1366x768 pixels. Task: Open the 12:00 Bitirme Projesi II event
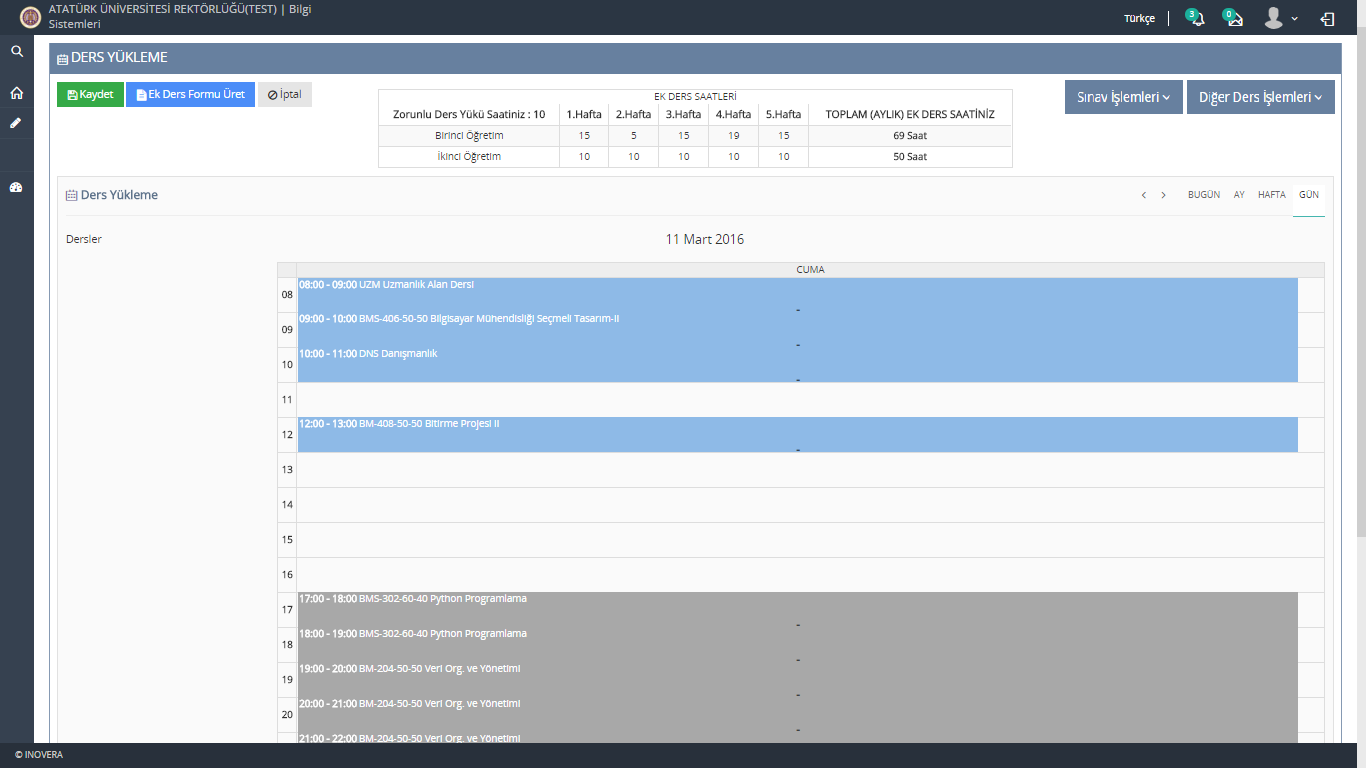click(x=797, y=435)
